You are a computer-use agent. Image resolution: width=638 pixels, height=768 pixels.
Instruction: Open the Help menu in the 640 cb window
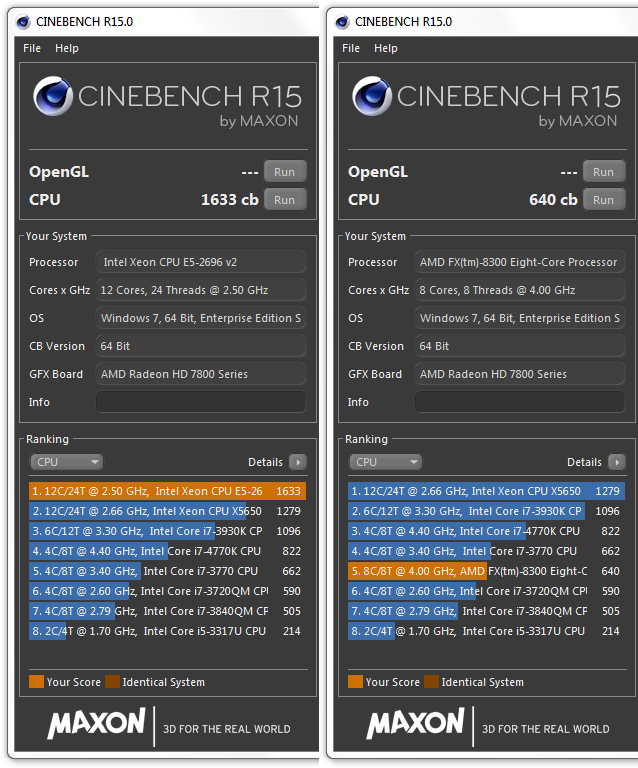[385, 48]
